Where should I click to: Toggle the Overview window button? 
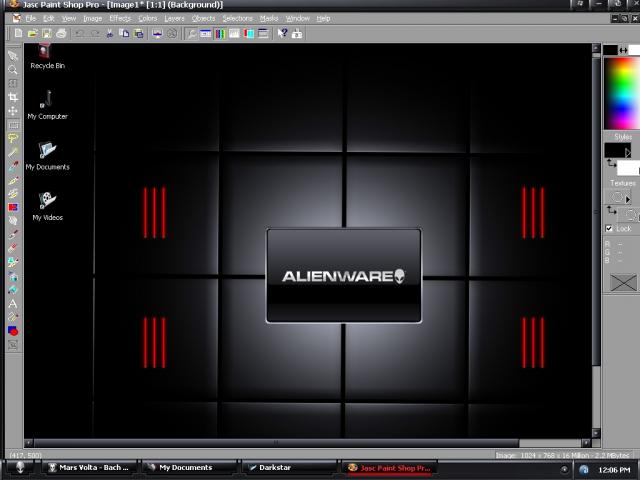click(x=263, y=33)
